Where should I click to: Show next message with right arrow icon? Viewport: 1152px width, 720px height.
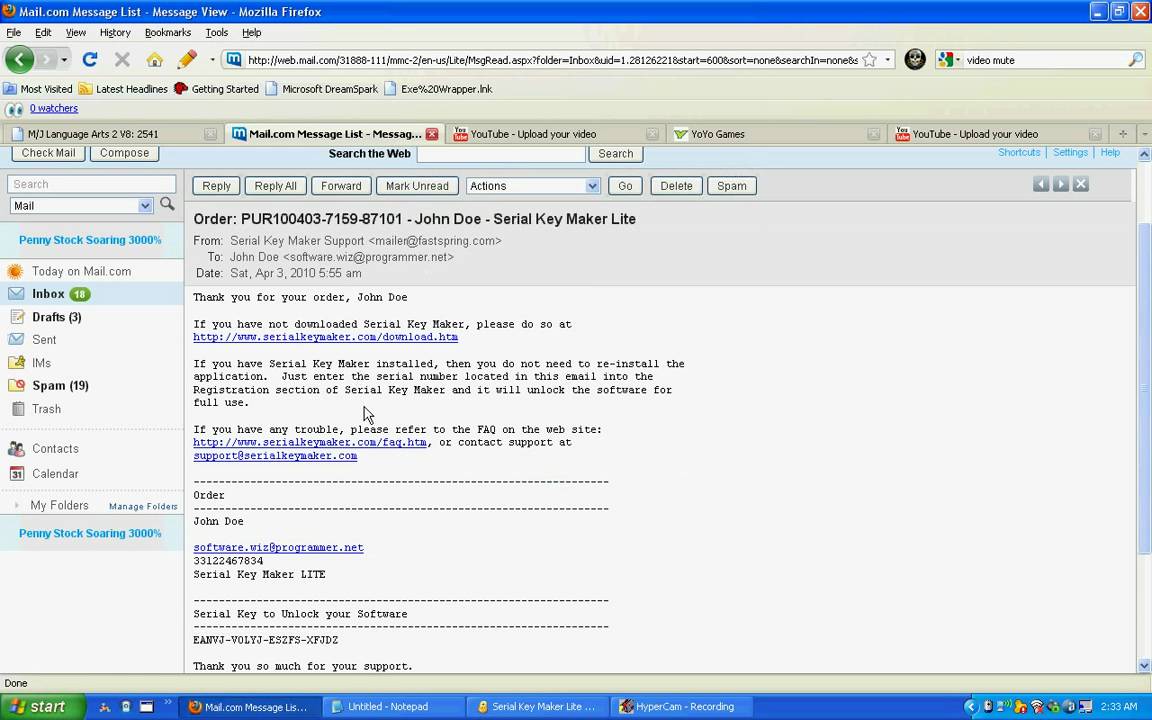[x=1061, y=184]
